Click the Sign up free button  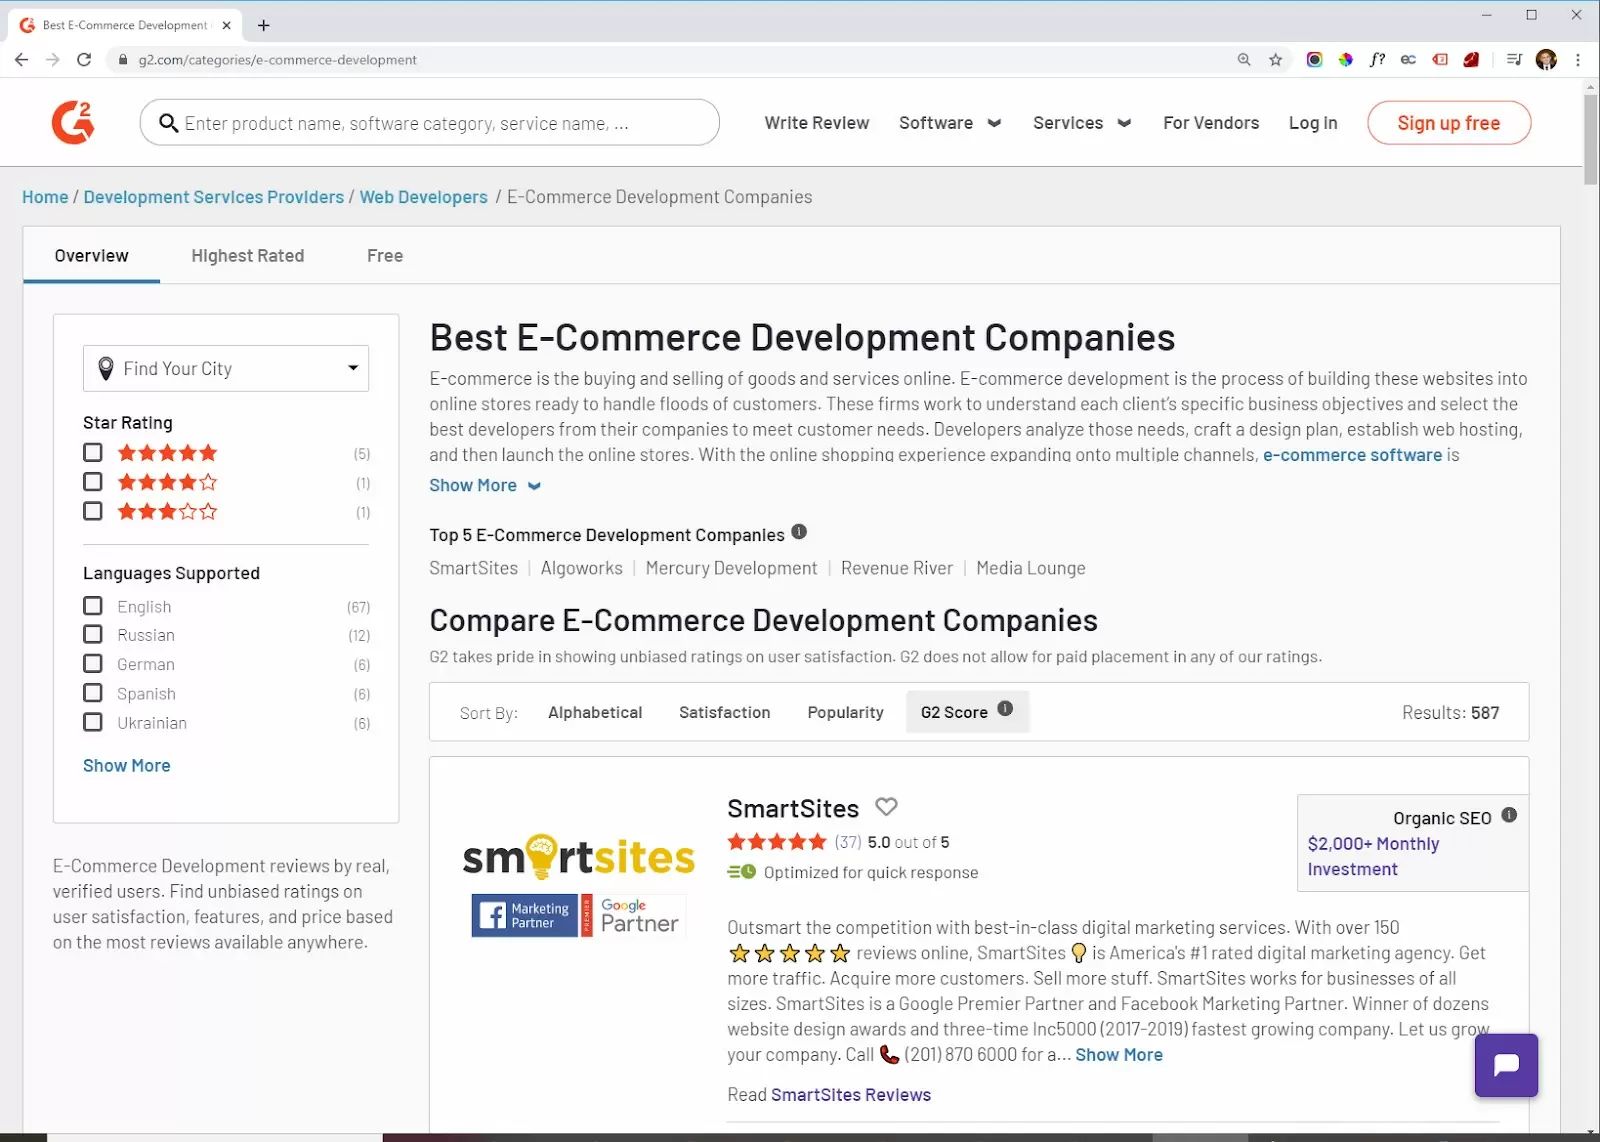[1449, 123]
